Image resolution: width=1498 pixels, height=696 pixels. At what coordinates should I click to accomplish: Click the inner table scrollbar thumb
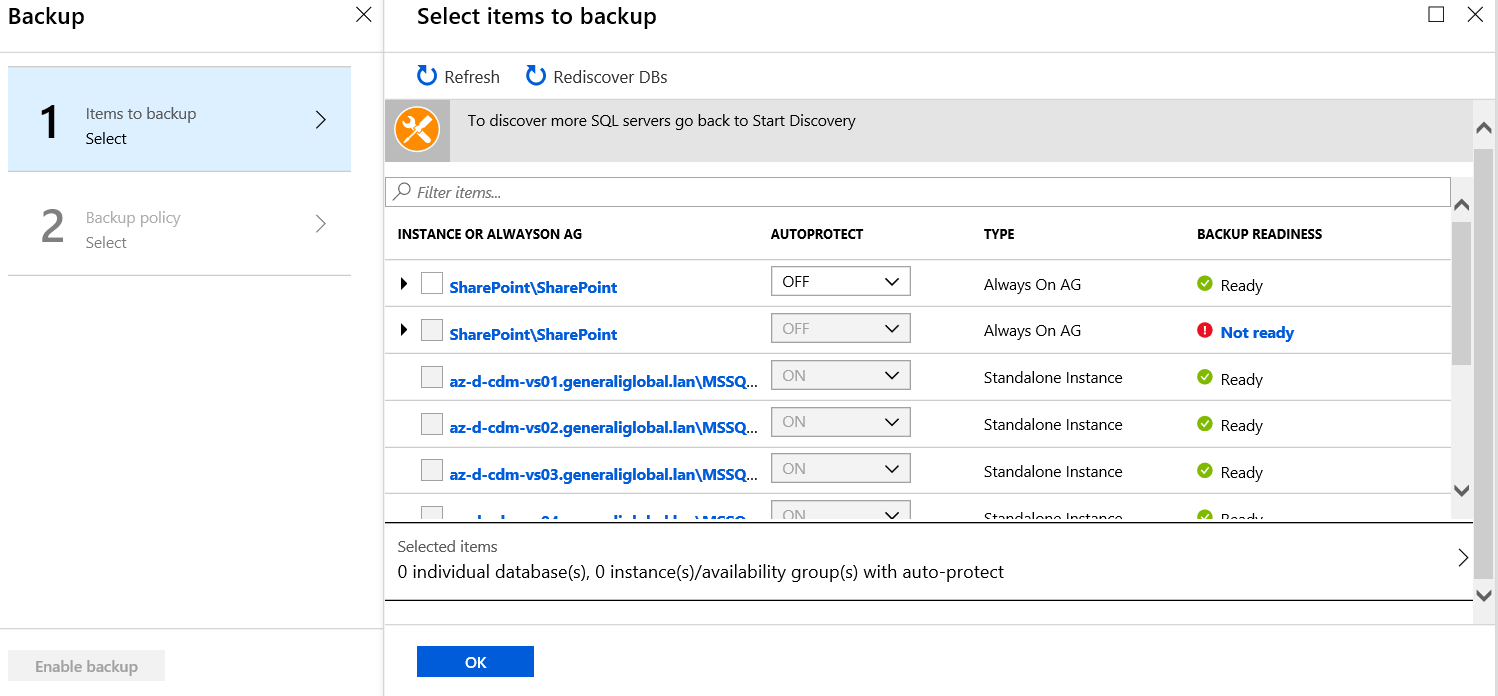pos(1461,293)
